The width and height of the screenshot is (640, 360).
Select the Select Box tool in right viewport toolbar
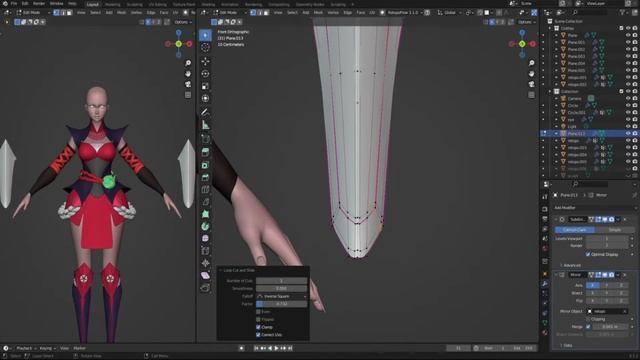click(205, 35)
